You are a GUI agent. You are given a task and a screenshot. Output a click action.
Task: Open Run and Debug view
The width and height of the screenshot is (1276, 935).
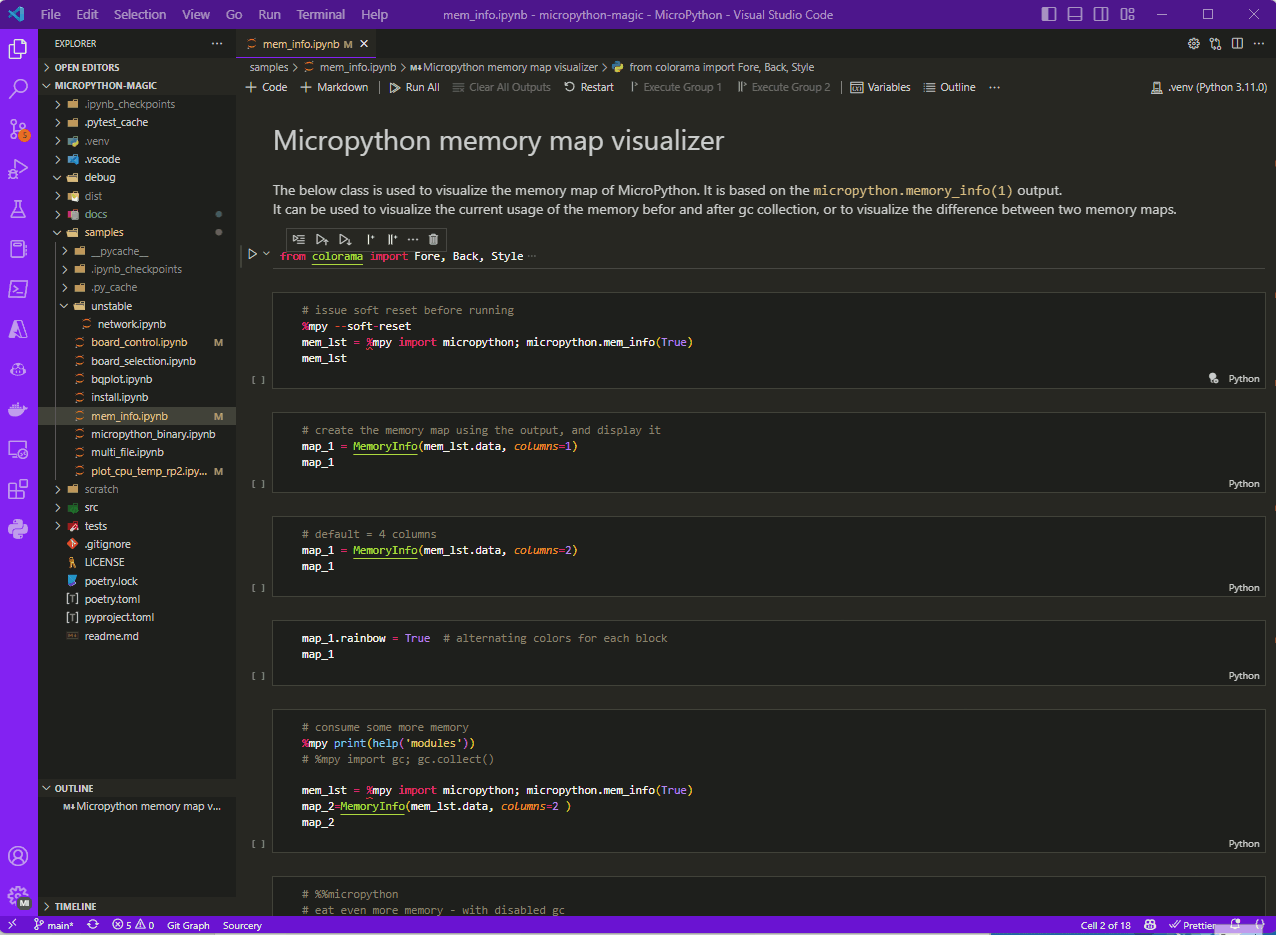tap(18, 169)
